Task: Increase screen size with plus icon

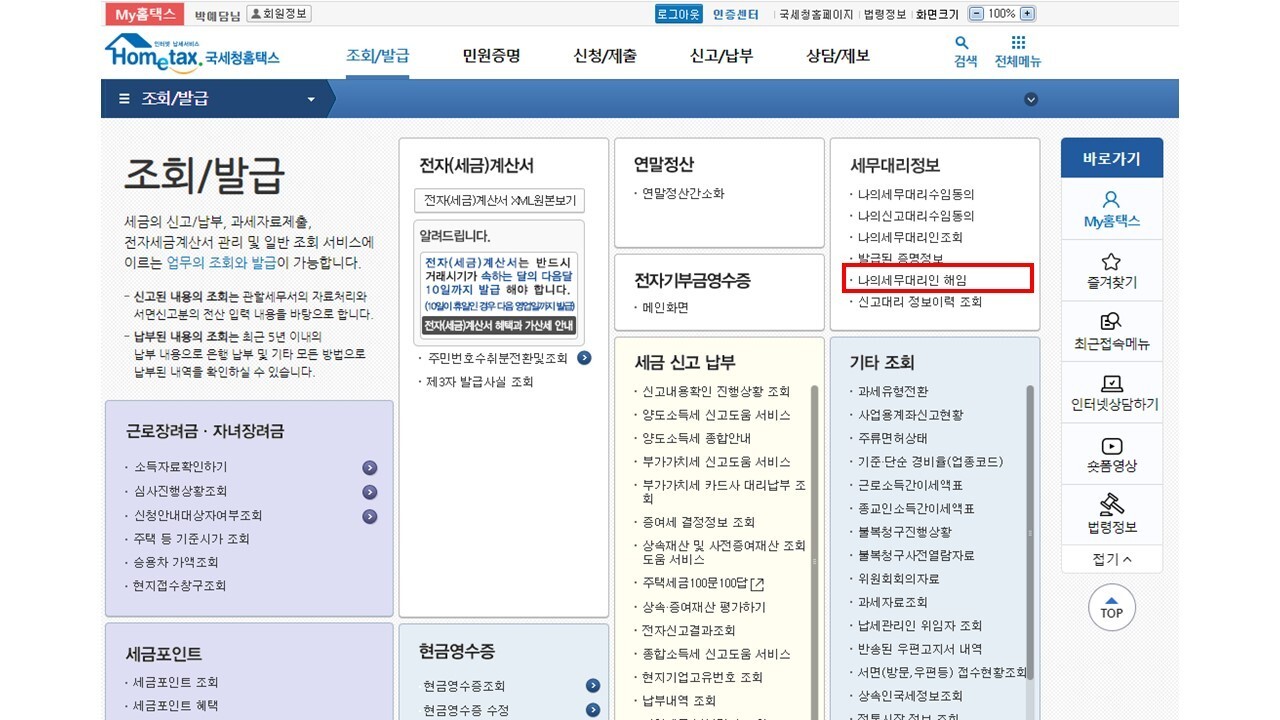Action: 1027,14
